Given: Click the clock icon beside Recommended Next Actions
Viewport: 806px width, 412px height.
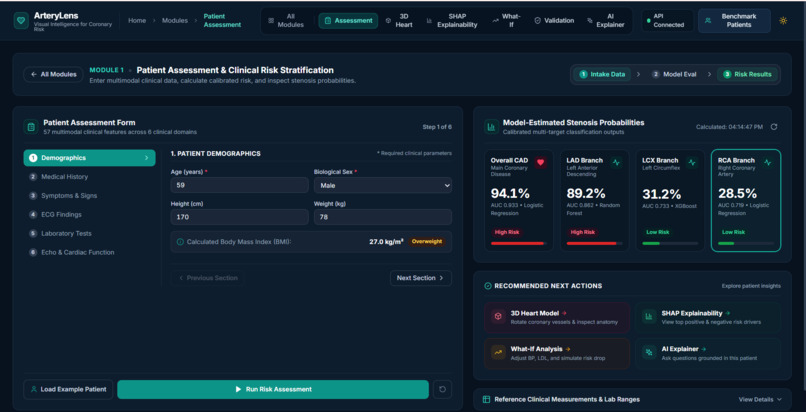Looking at the screenshot, I should pos(488,286).
